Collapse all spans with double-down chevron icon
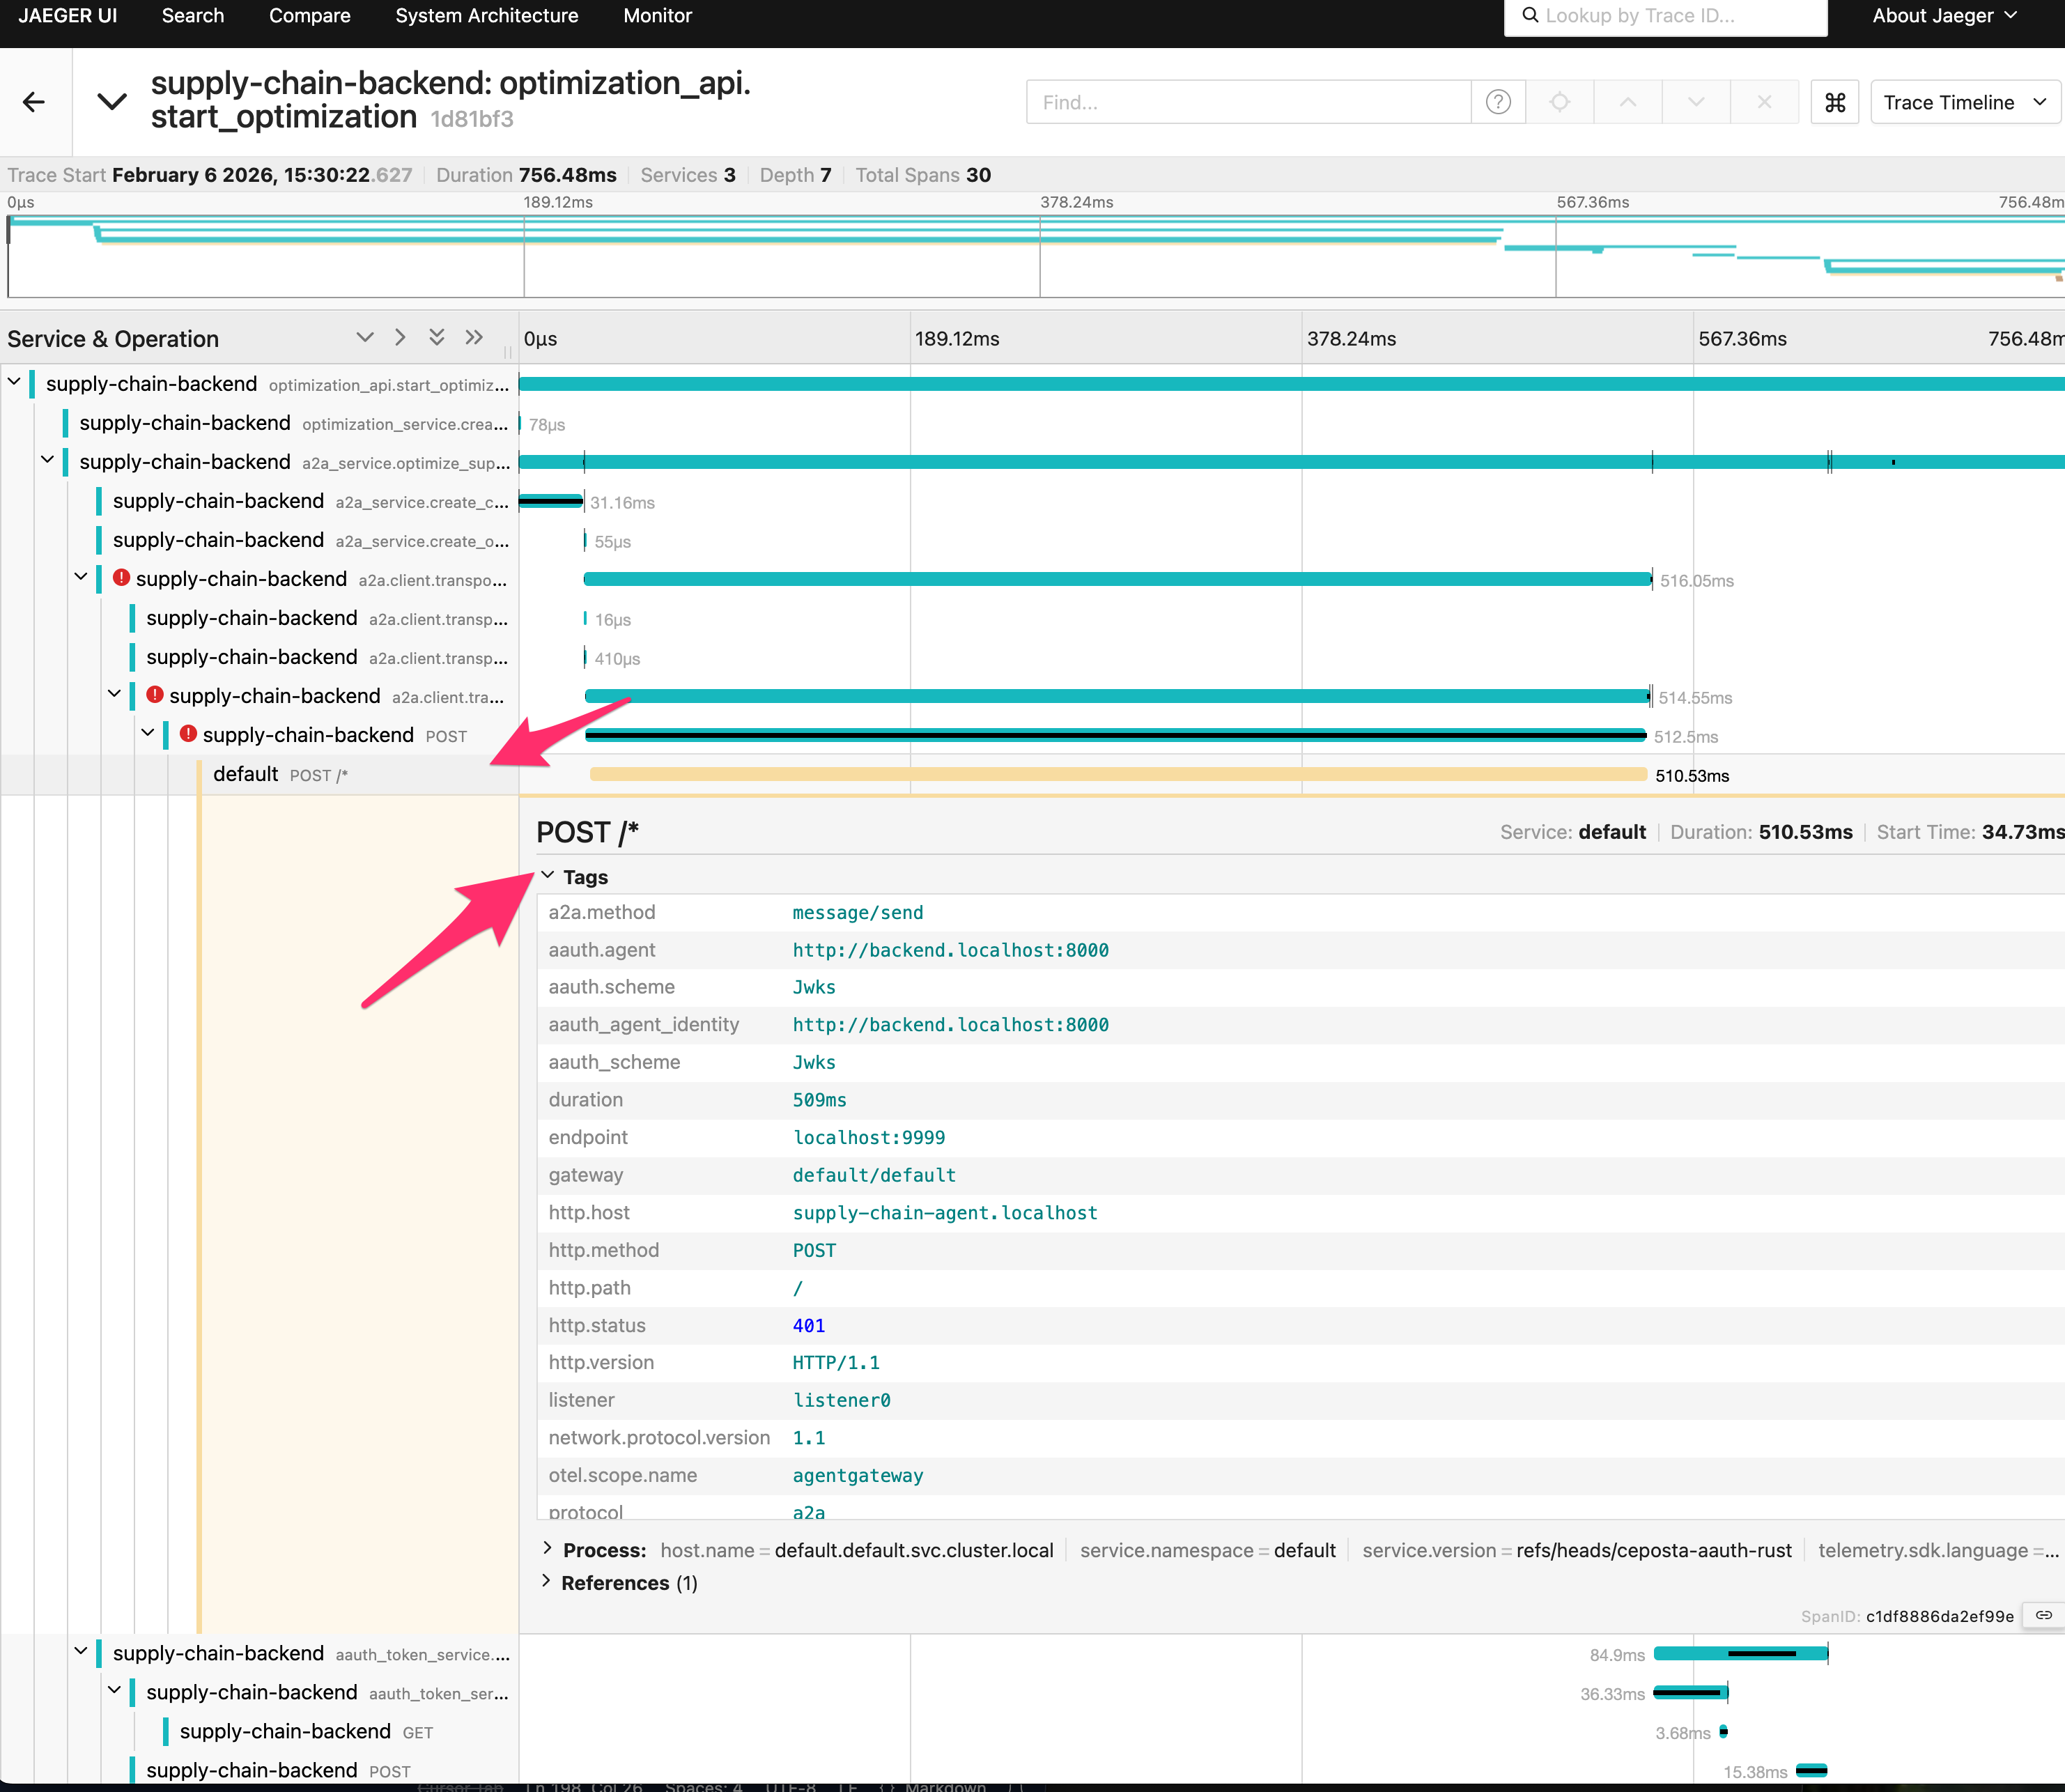This screenshot has width=2065, height=1792. tap(437, 338)
